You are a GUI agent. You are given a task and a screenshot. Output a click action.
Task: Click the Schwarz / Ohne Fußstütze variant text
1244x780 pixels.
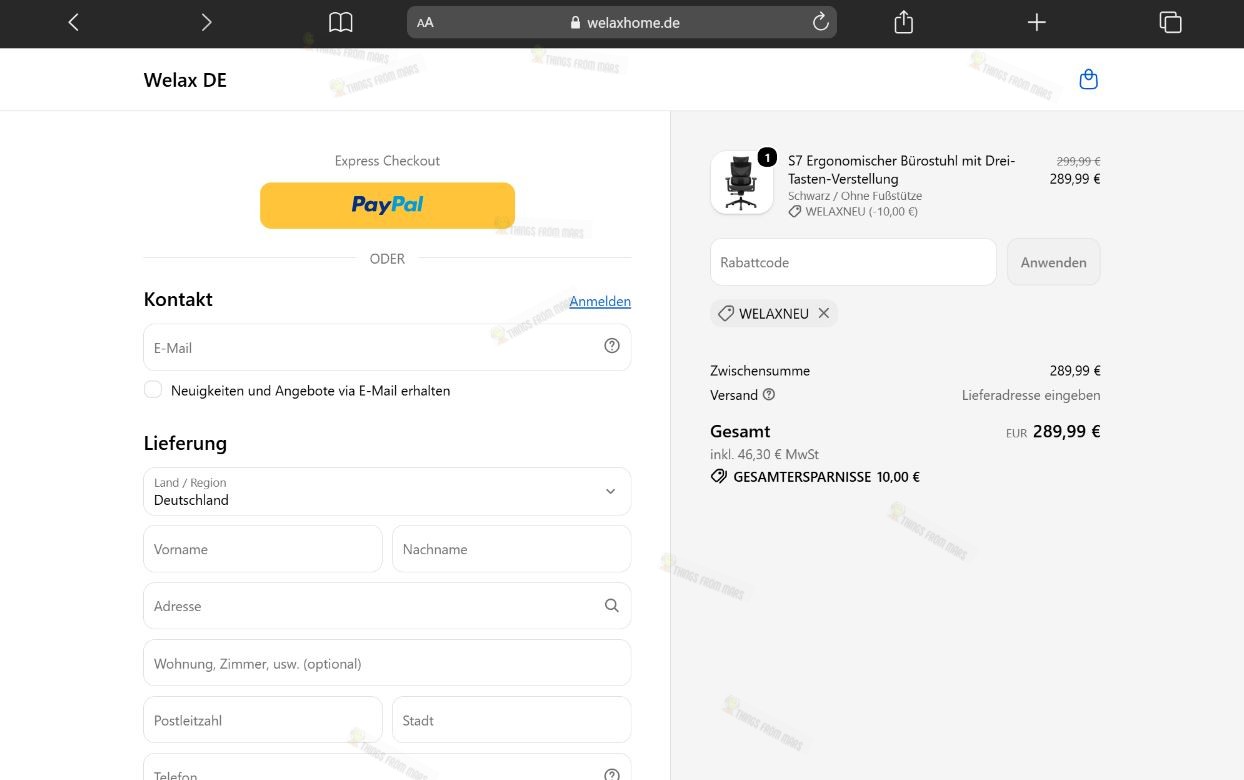(x=855, y=196)
